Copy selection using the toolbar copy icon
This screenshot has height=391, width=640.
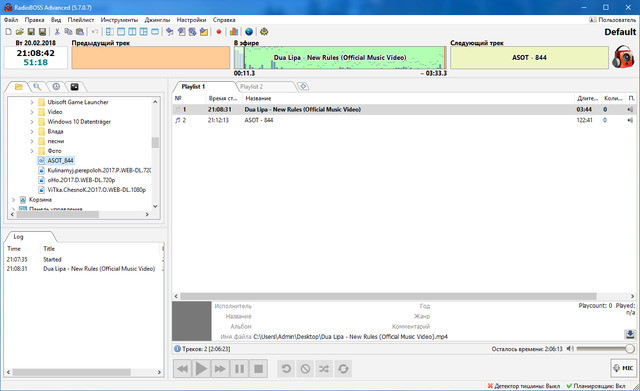(68, 31)
